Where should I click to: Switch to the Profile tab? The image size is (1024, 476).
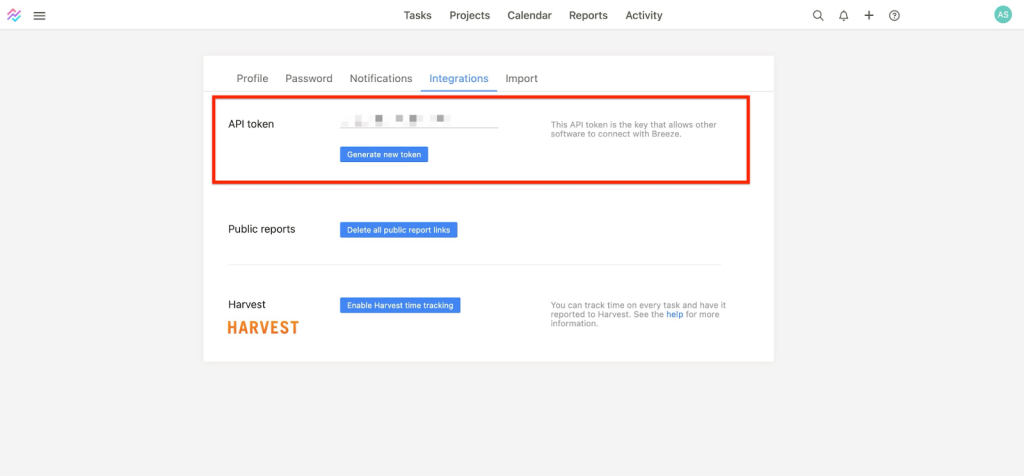point(252,78)
